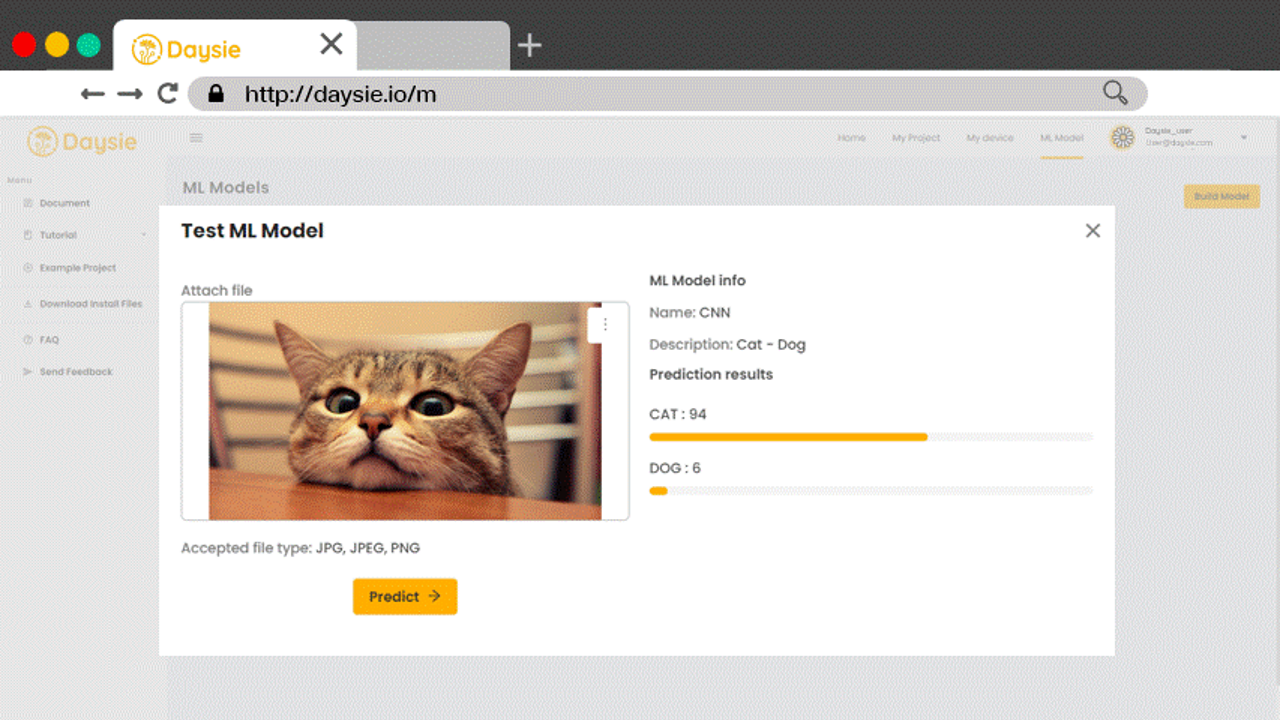Screen dimensions: 1280x720
Task: Open Document in the sidebar menu
Action: pyautogui.click(x=64, y=203)
